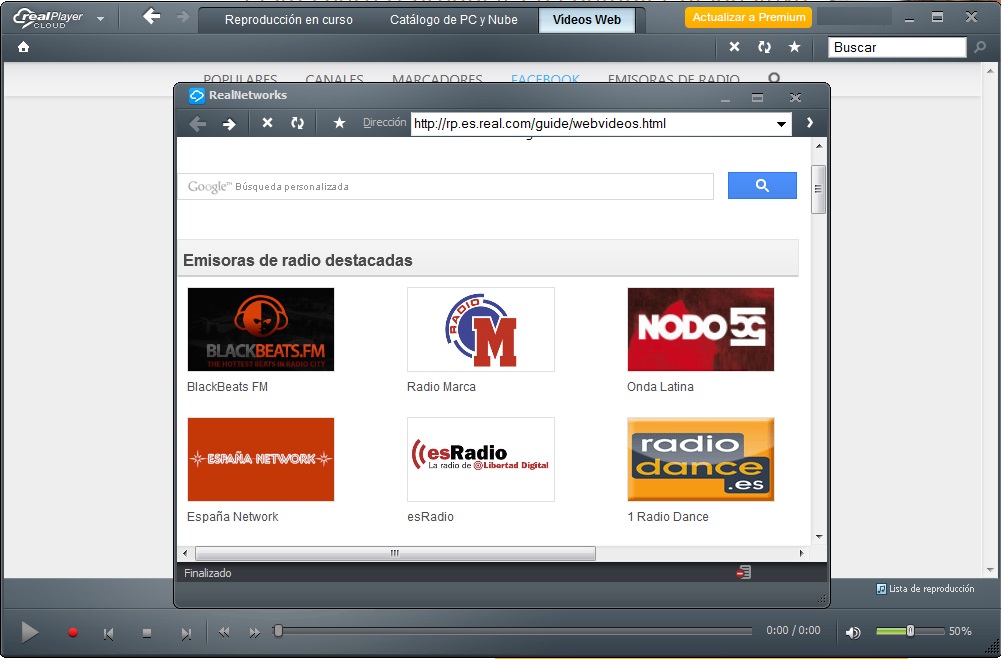Click the chevron right of the address bar

(809, 123)
